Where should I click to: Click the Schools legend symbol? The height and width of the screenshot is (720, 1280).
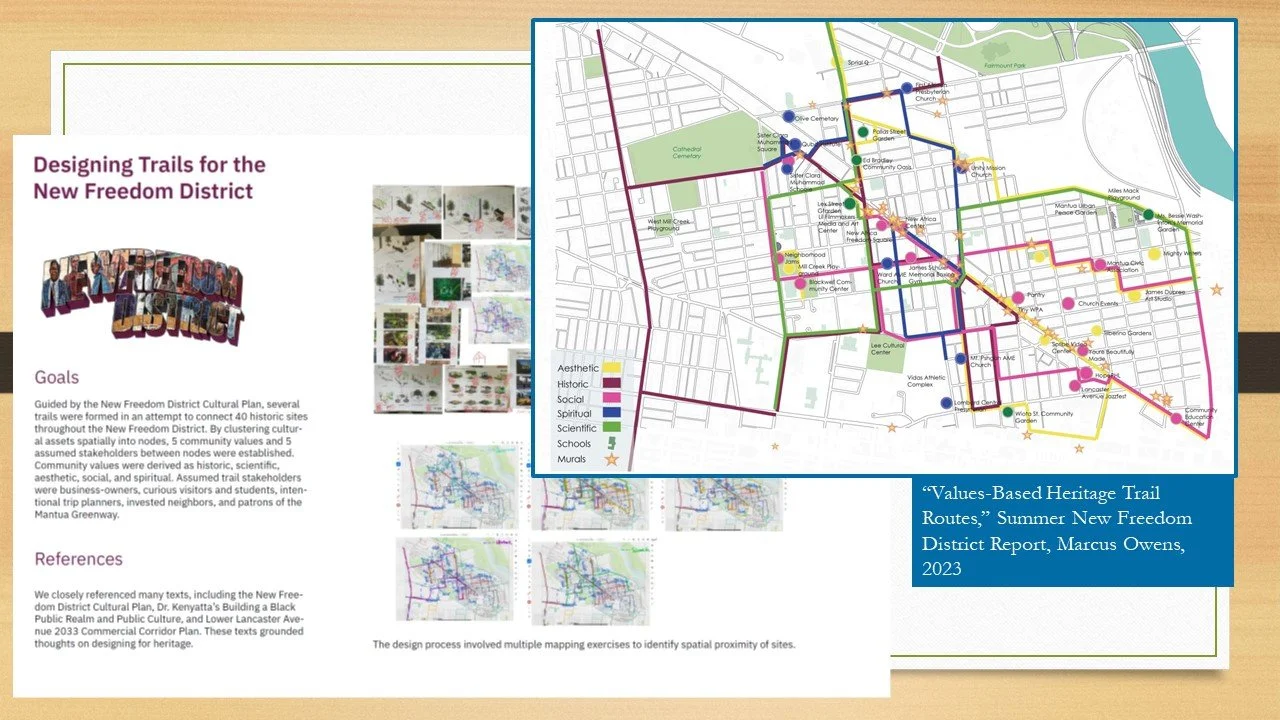pos(614,444)
